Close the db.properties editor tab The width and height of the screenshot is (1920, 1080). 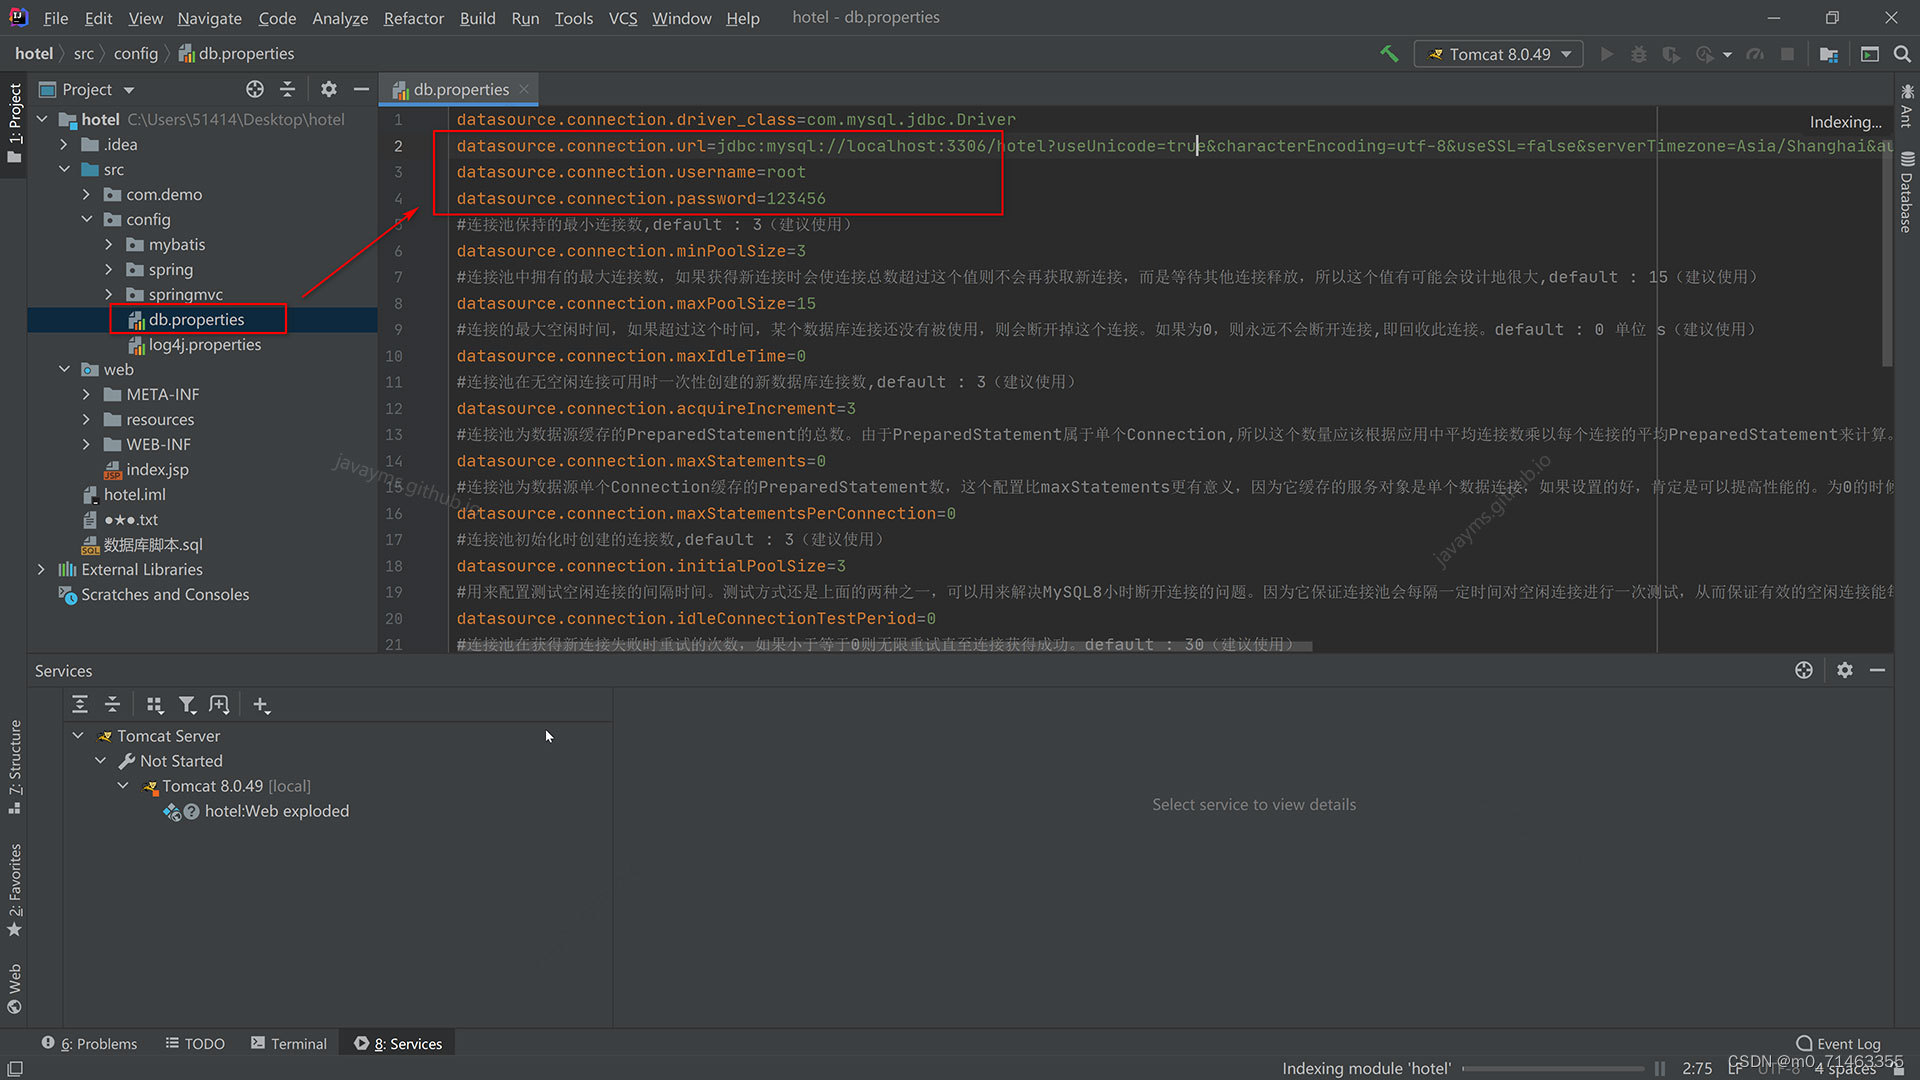pos(523,89)
